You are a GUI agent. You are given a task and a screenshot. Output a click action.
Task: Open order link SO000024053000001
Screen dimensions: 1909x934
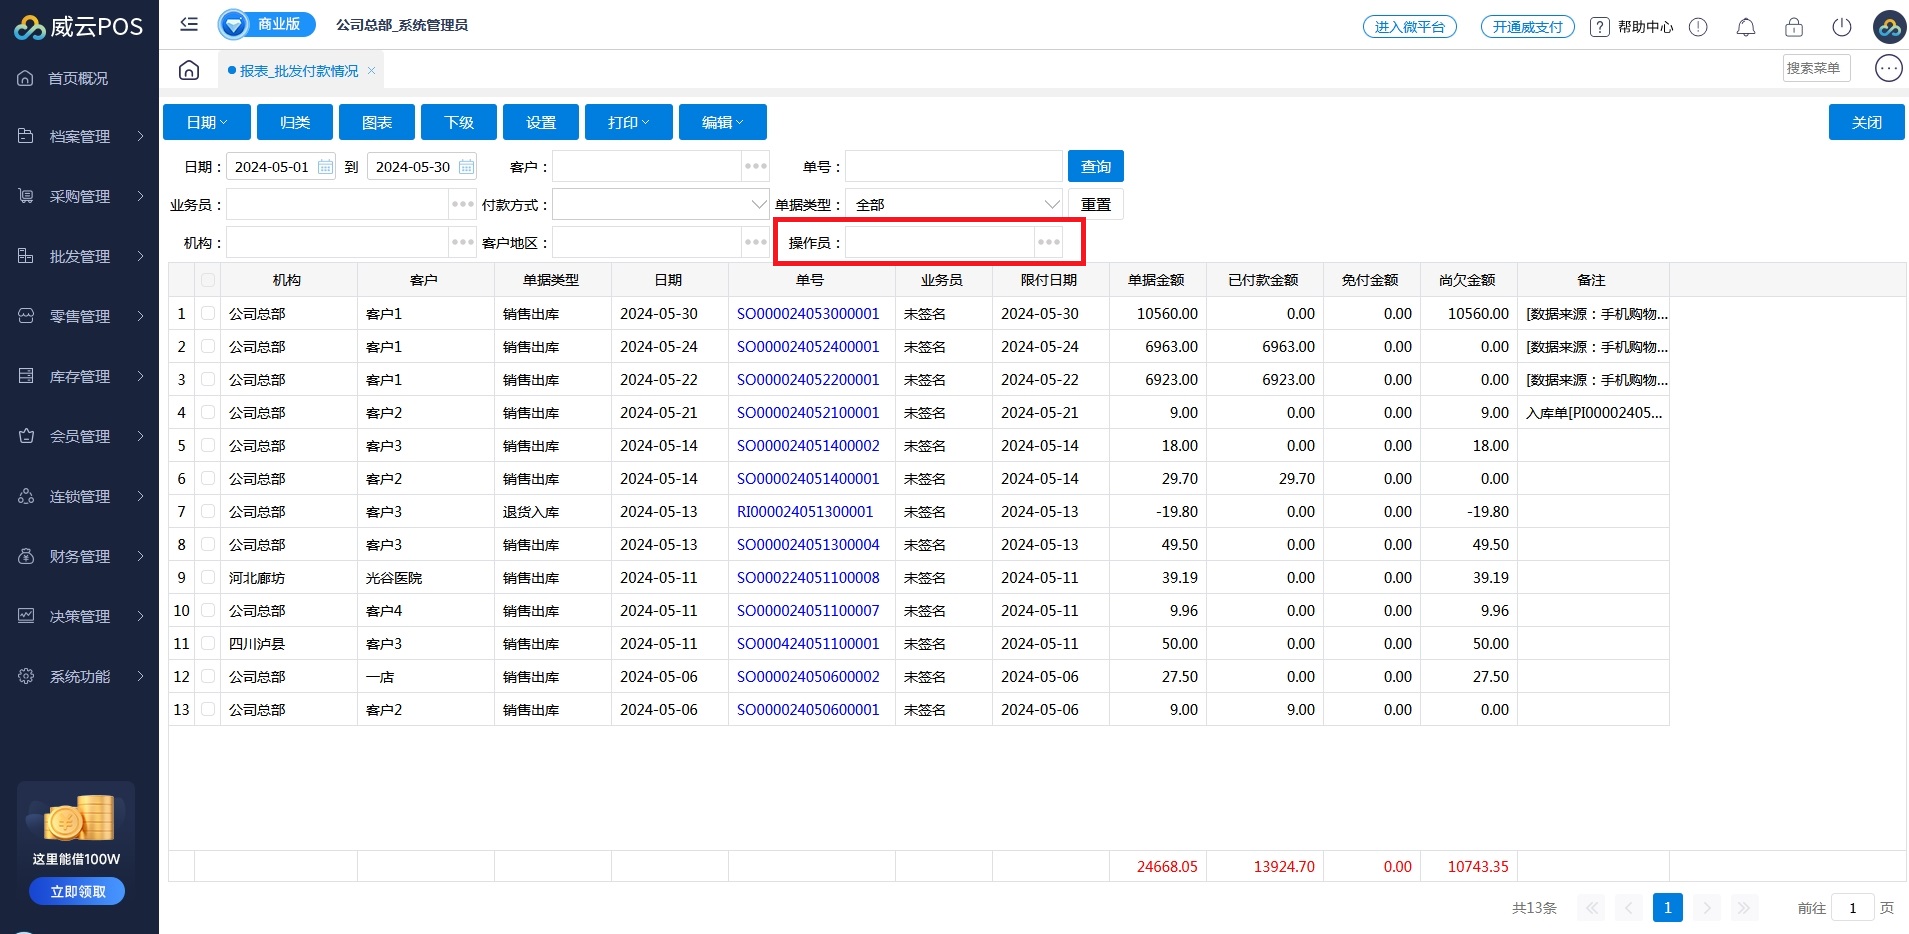pyautogui.click(x=808, y=313)
